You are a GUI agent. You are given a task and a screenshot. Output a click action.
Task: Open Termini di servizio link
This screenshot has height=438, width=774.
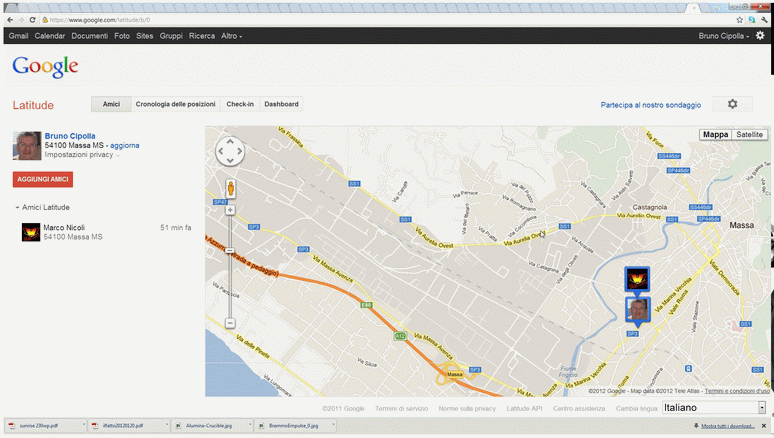[x=401, y=408]
